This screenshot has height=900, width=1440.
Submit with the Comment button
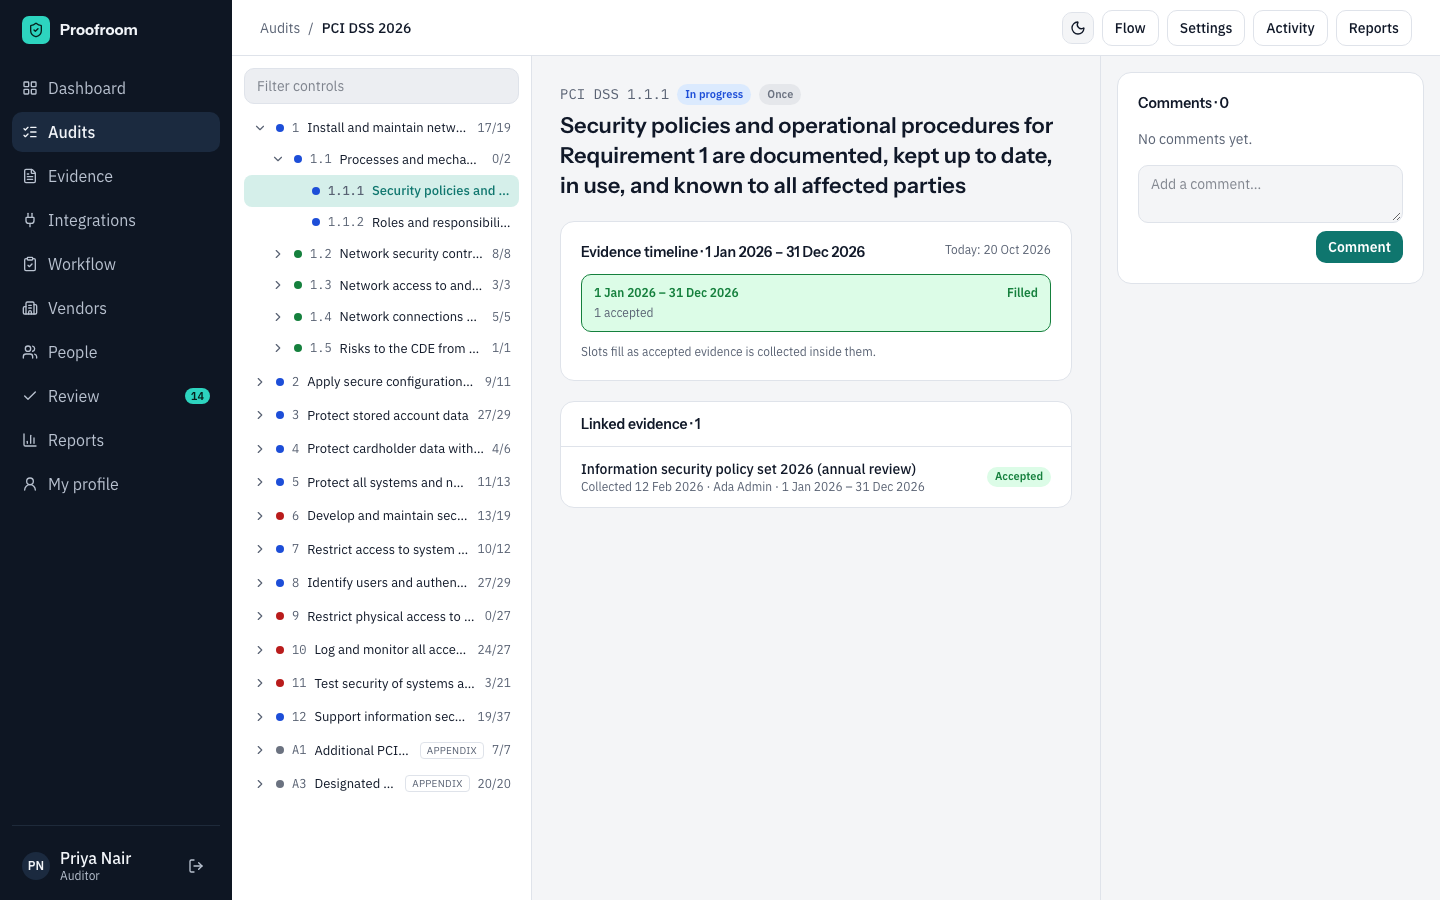(x=1359, y=247)
